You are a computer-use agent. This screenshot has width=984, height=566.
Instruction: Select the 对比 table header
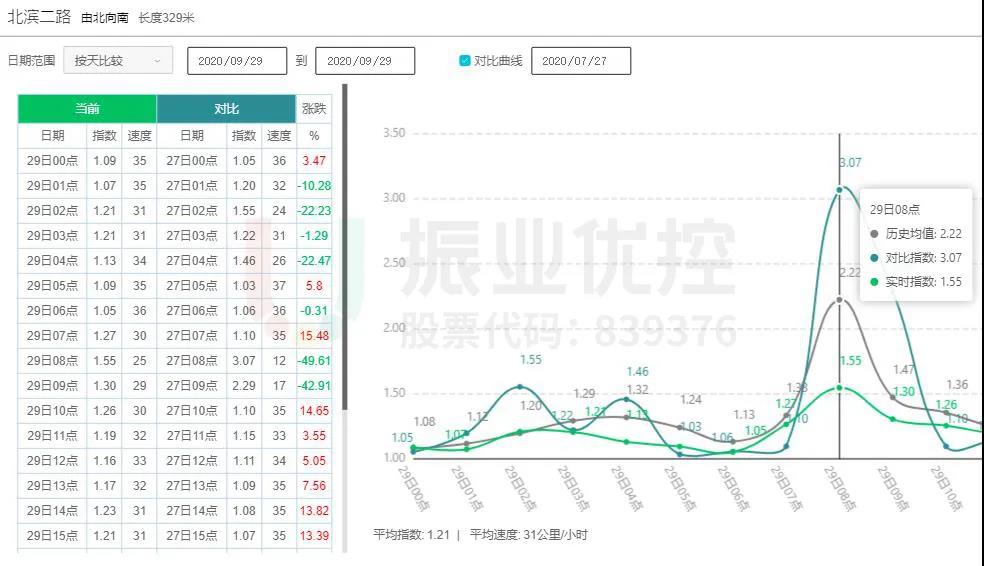pos(226,109)
